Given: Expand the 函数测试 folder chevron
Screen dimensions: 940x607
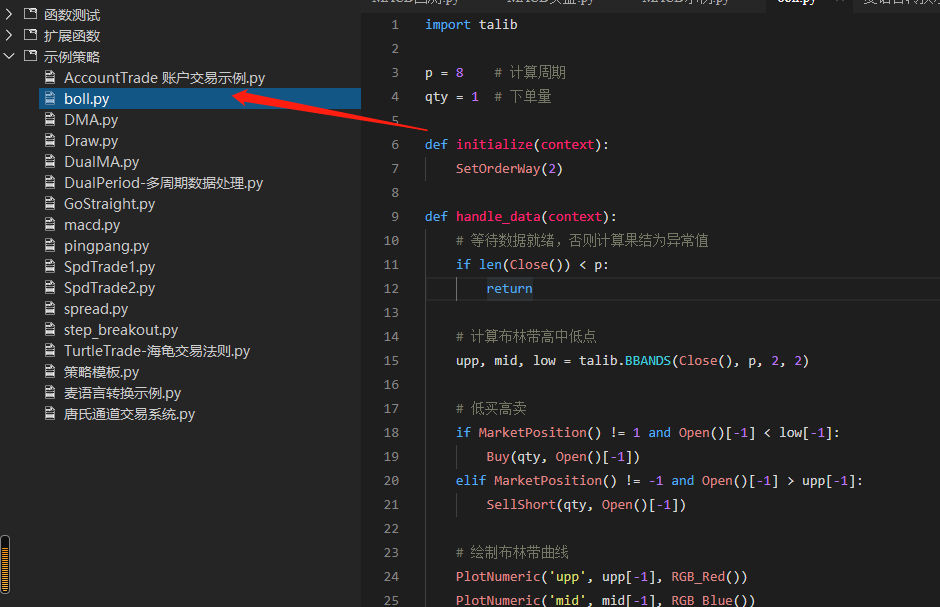Looking at the screenshot, I should point(9,14).
